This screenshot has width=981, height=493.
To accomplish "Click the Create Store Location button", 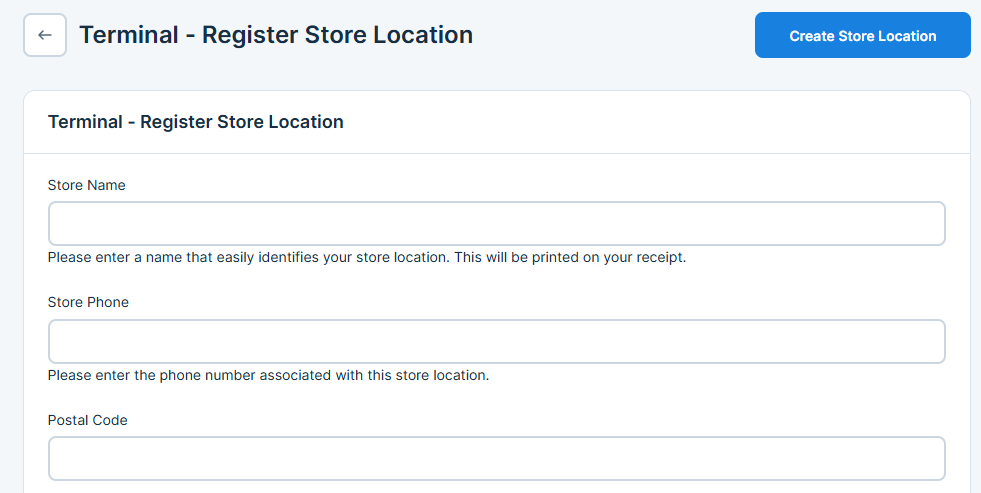I will 862,36.
